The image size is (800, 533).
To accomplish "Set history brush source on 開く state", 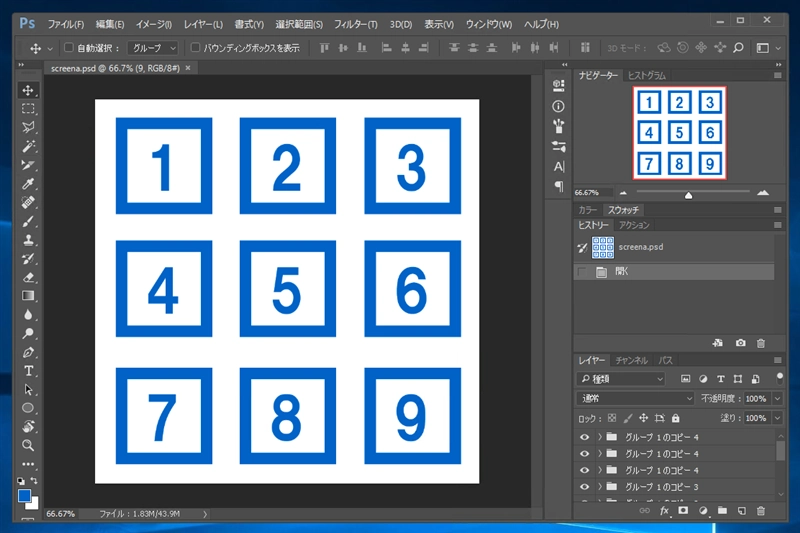I will (x=582, y=272).
